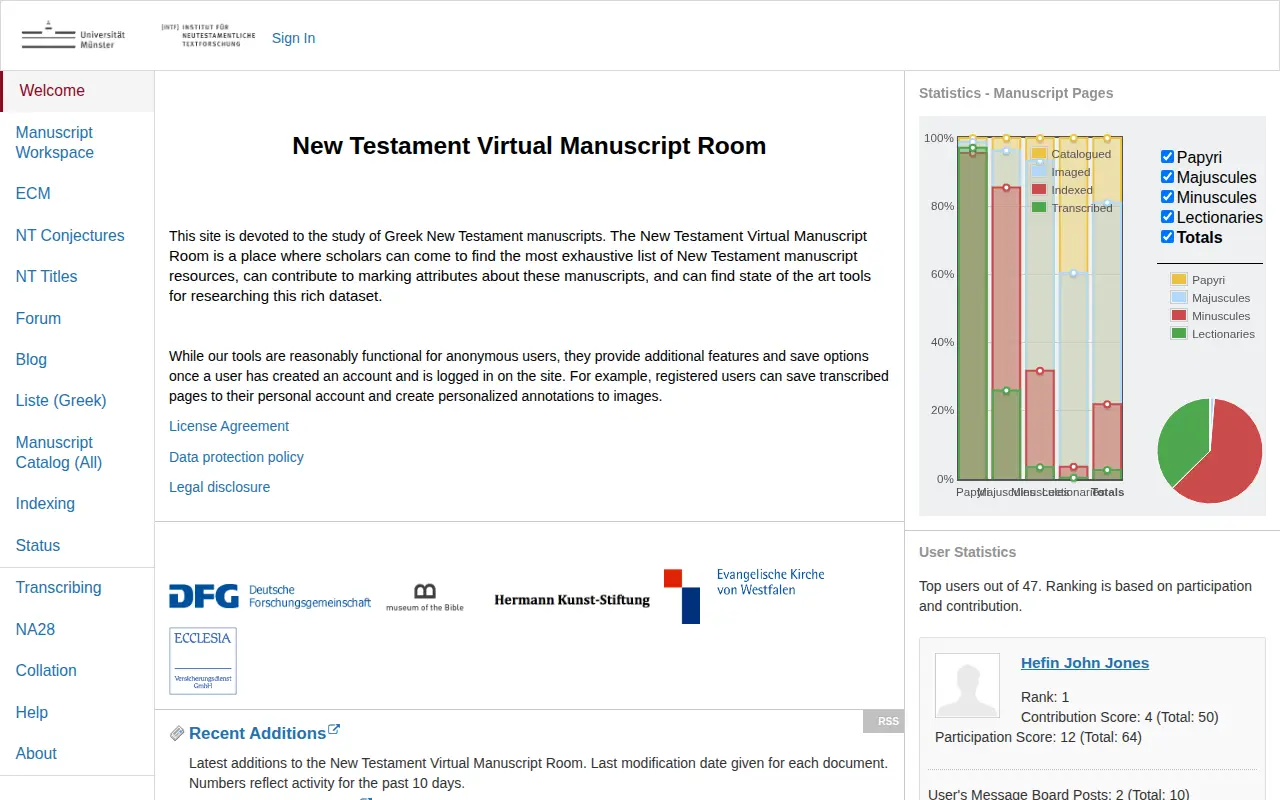1280x800 pixels.
Task: Open Hefin John Jones's profile link
Action: 1085,663
